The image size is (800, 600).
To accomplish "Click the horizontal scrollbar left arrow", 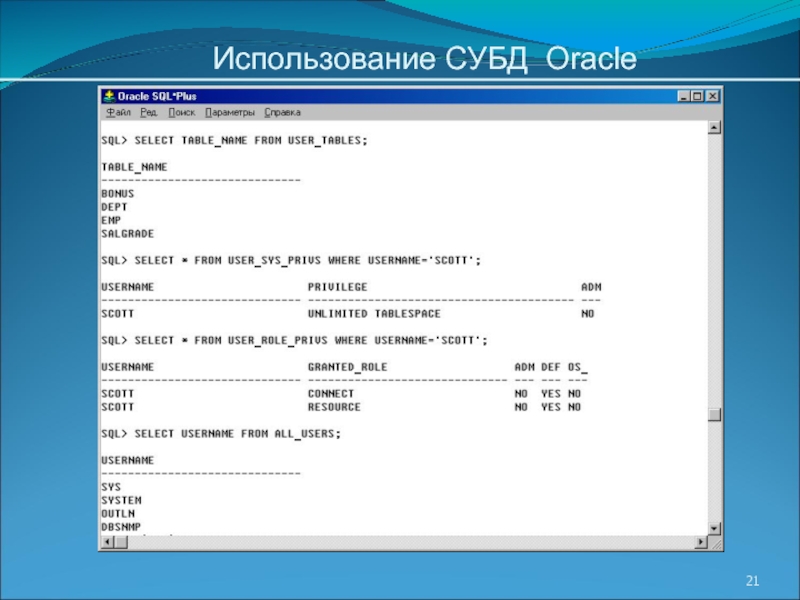I will point(108,542).
